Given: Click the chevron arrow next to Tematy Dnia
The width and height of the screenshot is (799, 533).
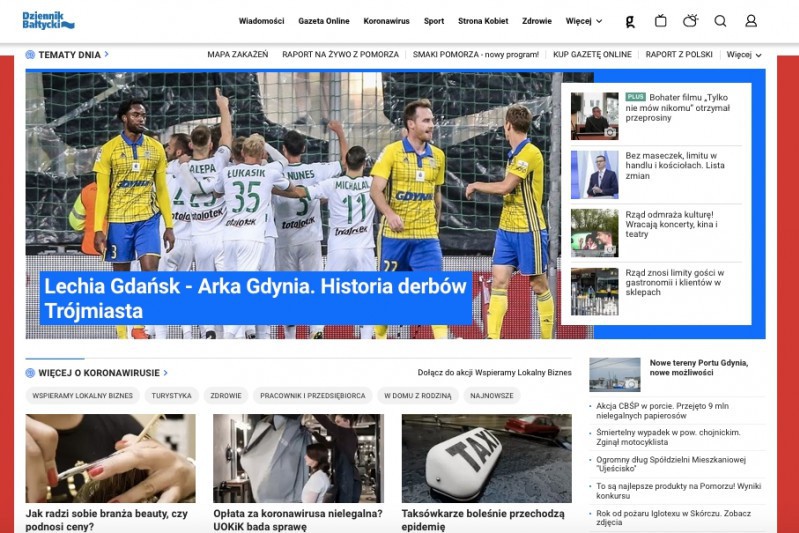Looking at the screenshot, I should click(107, 55).
